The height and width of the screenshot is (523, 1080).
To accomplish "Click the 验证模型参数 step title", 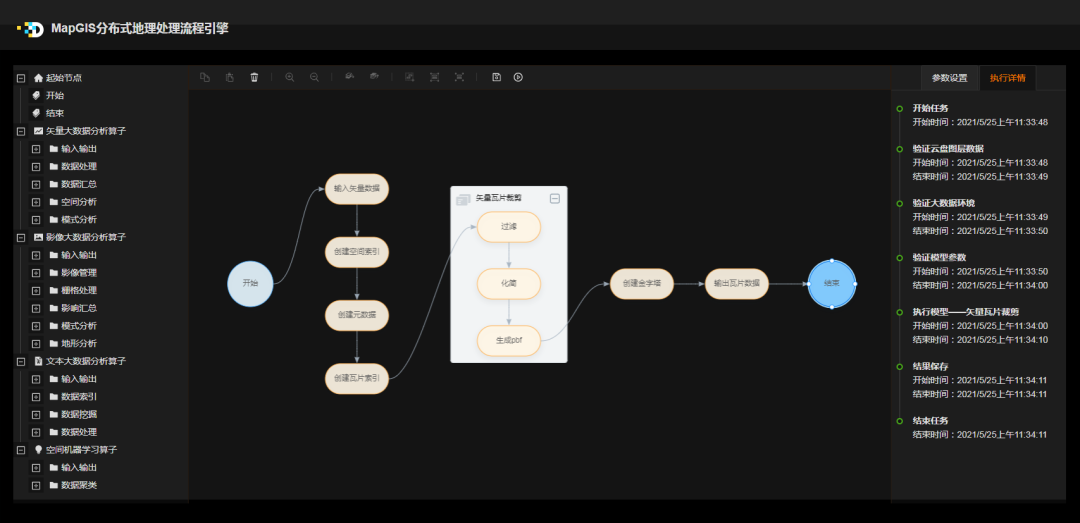I will click(x=937, y=257).
